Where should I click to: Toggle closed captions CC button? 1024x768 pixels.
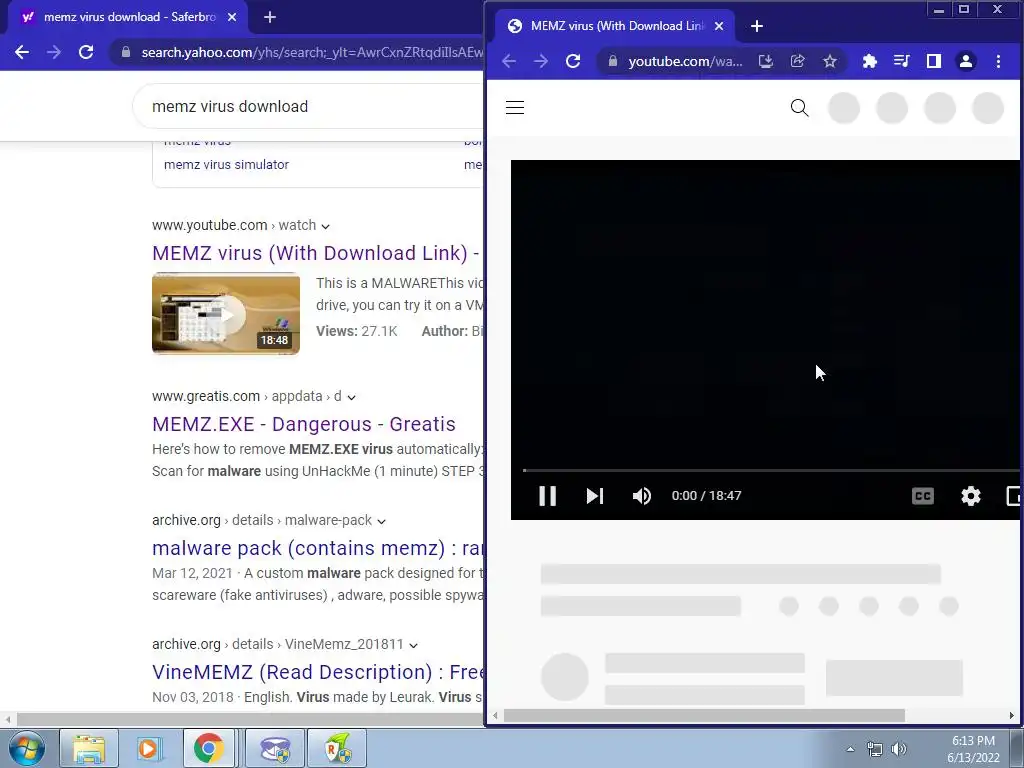coord(923,496)
